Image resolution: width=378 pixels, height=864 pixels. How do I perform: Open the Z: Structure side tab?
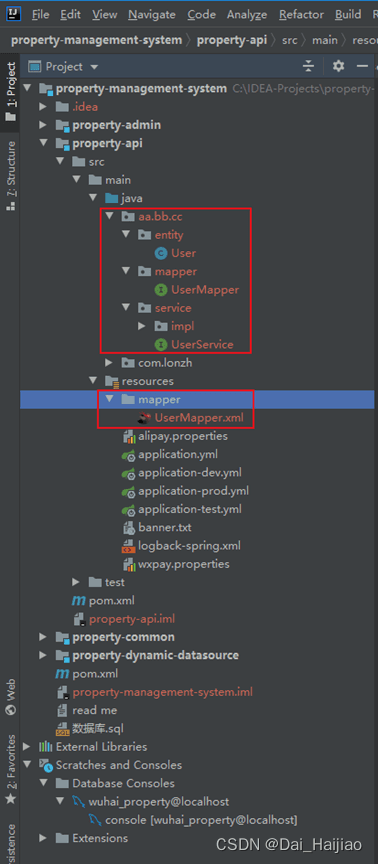10,176
